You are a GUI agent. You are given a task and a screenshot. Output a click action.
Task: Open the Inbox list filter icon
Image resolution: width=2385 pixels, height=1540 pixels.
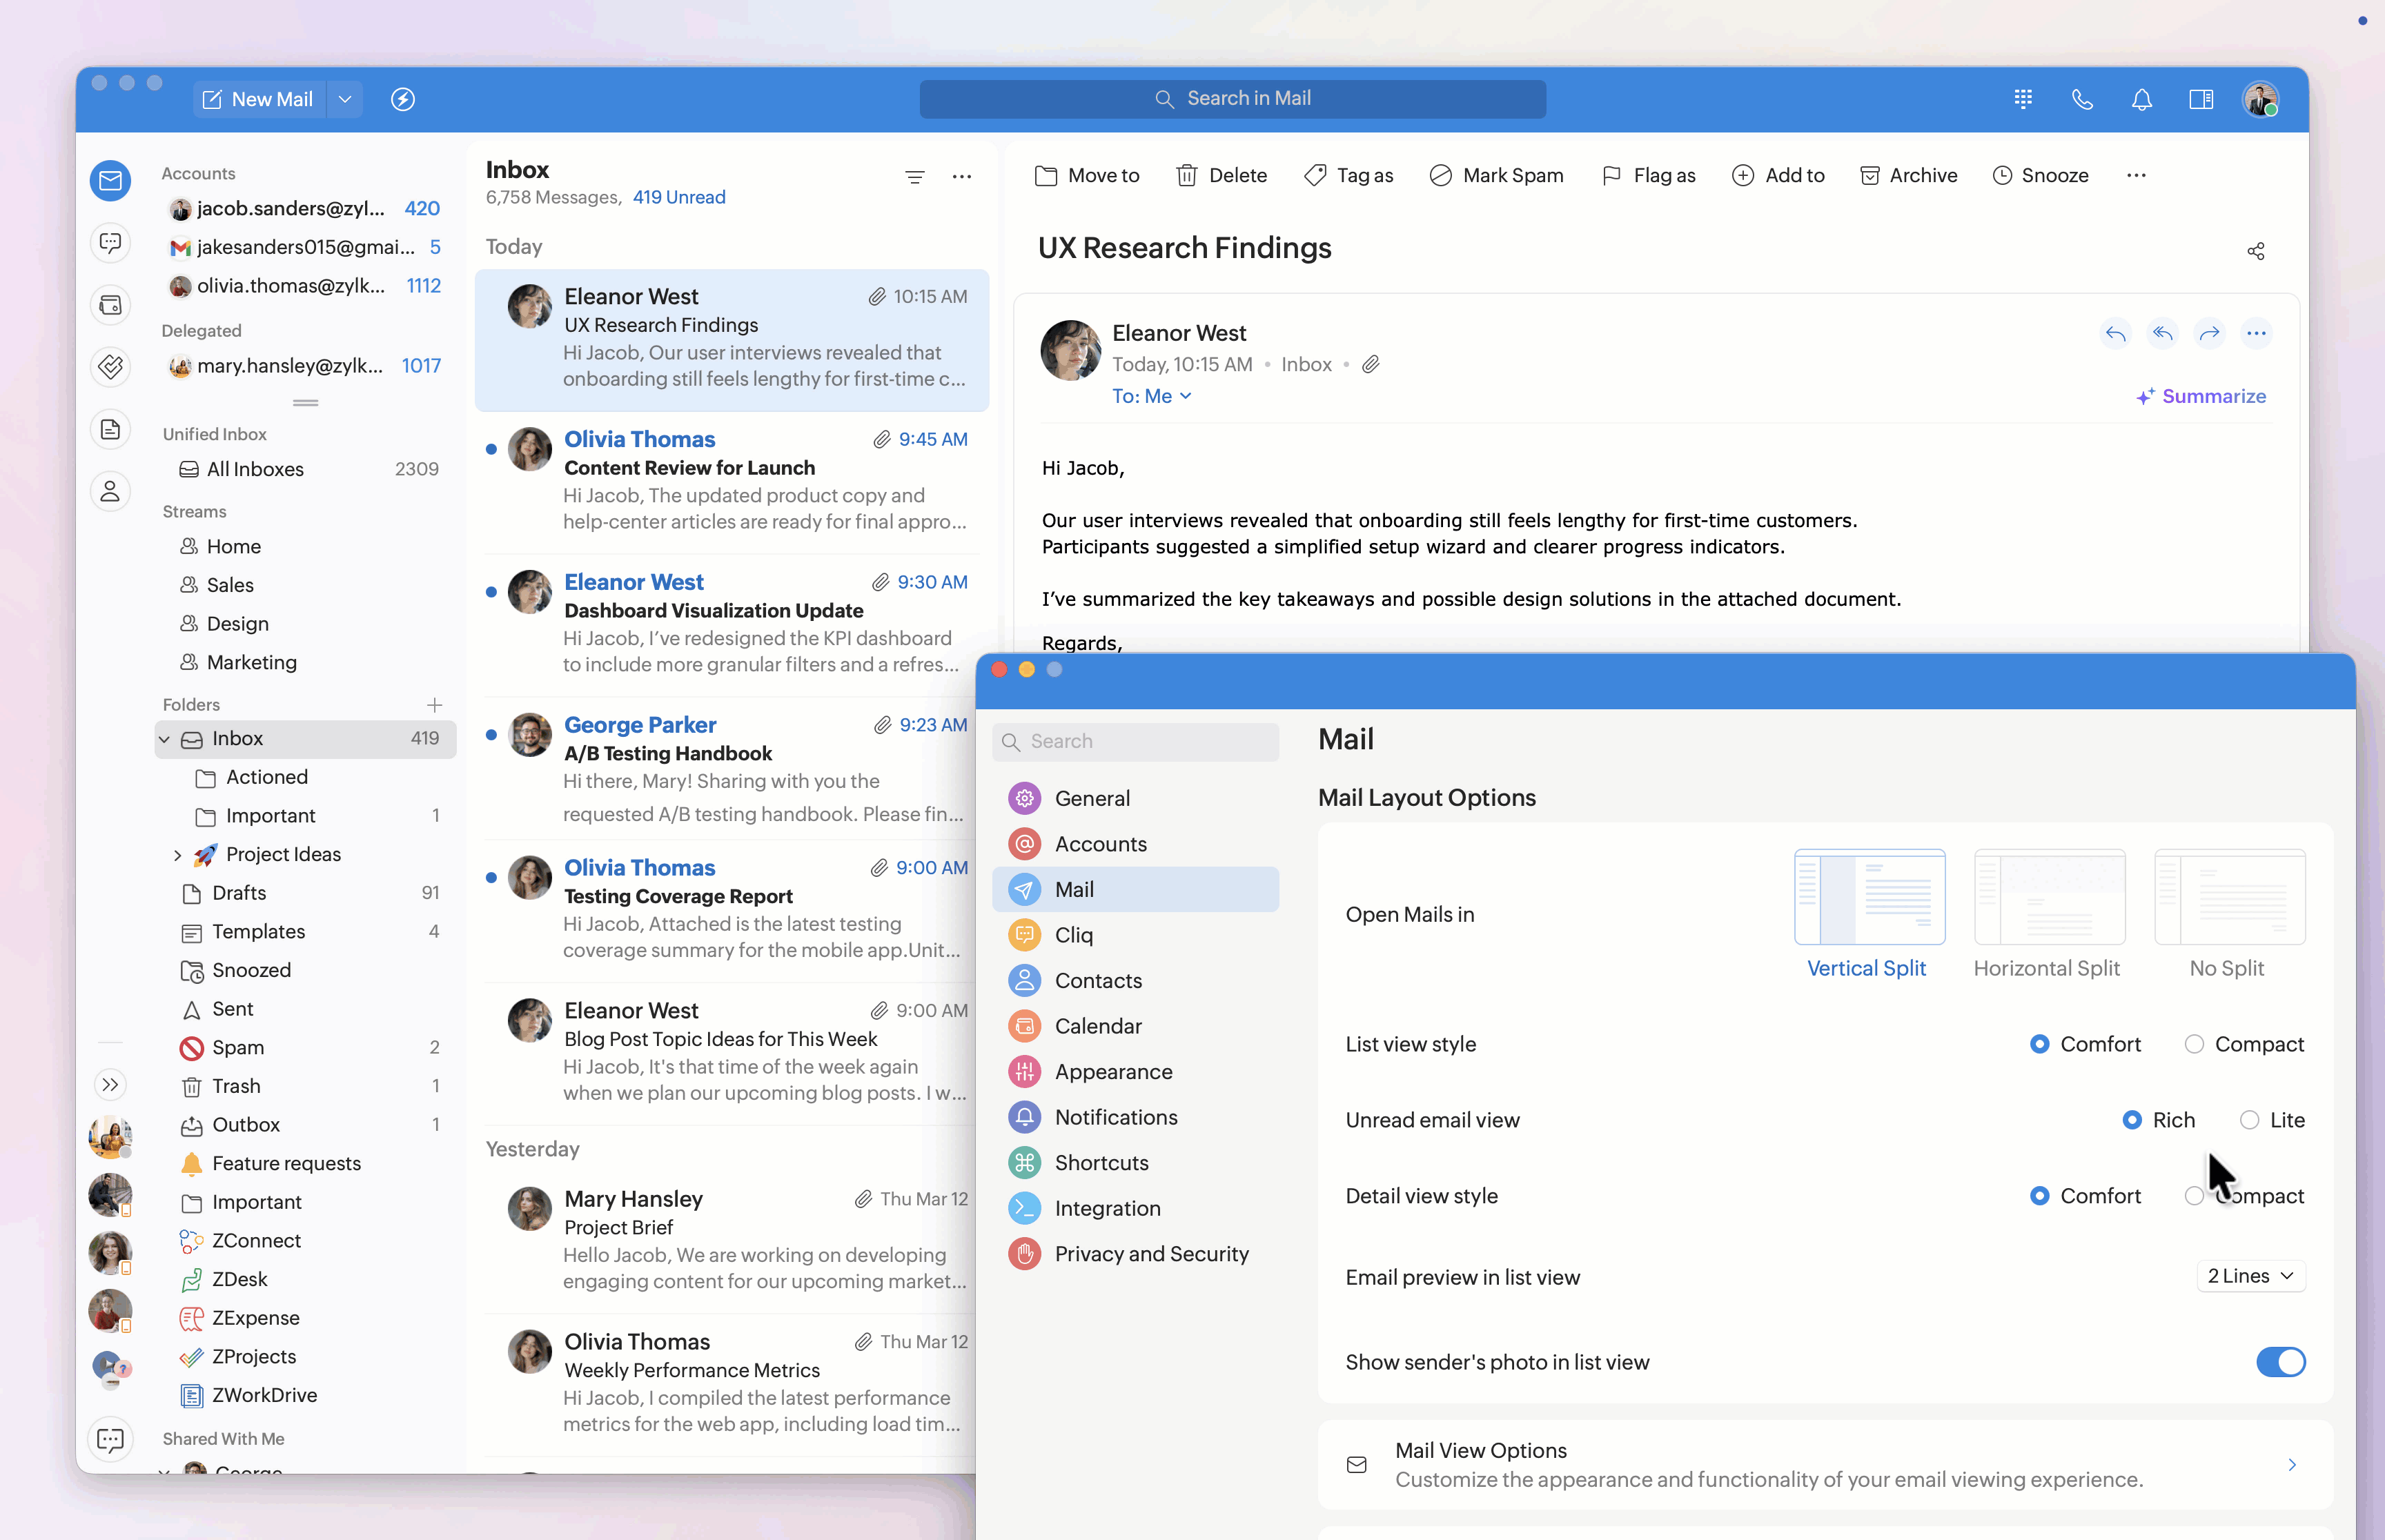click(x=914, y=177)
